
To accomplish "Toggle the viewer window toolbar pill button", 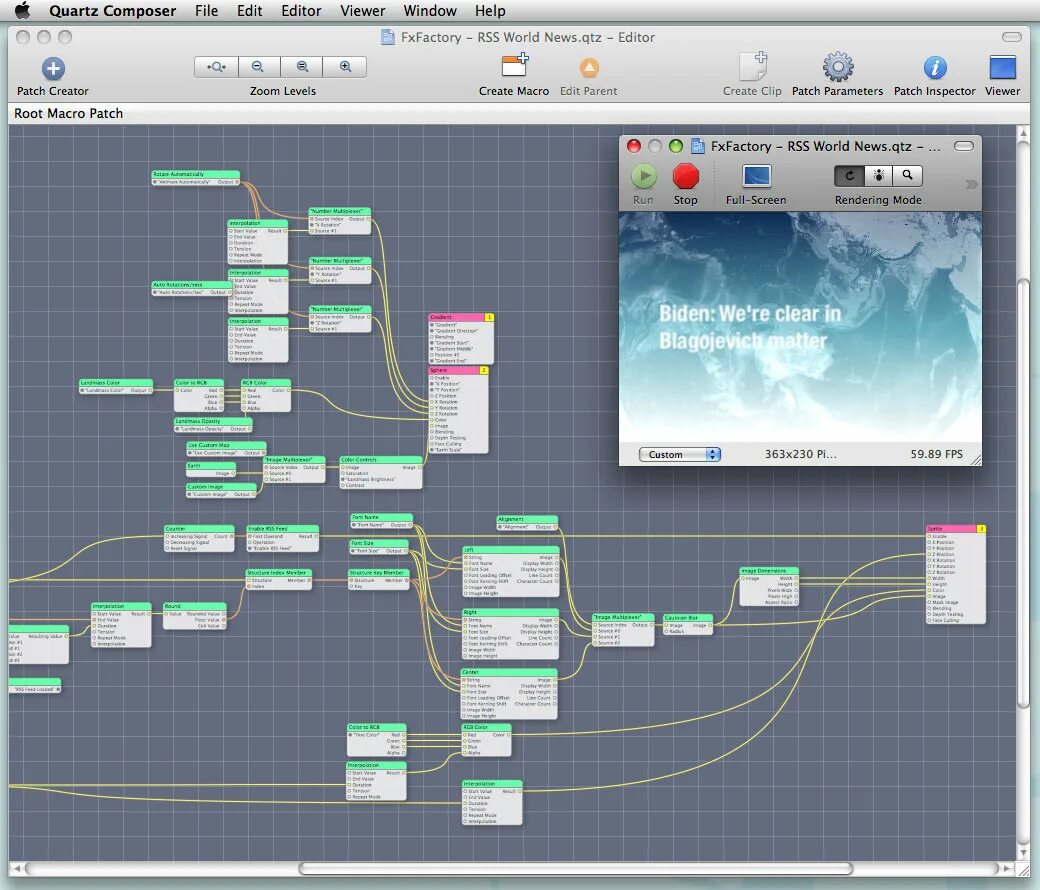I will [x=964, y=146].
